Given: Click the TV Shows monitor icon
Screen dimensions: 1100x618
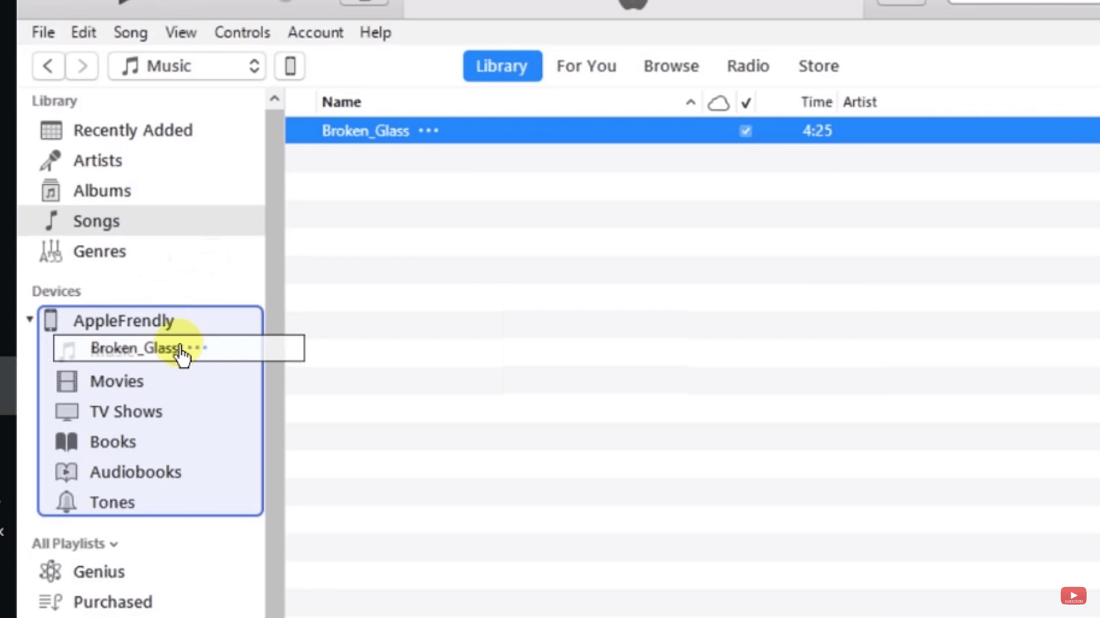Looking at the screenshot, I should click(67, 412).
